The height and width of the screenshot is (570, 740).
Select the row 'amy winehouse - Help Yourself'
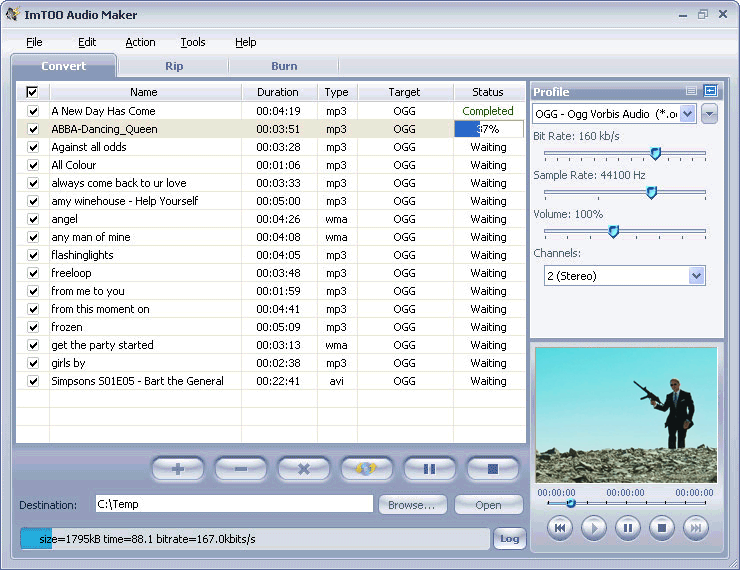click(x=271, y=201)
